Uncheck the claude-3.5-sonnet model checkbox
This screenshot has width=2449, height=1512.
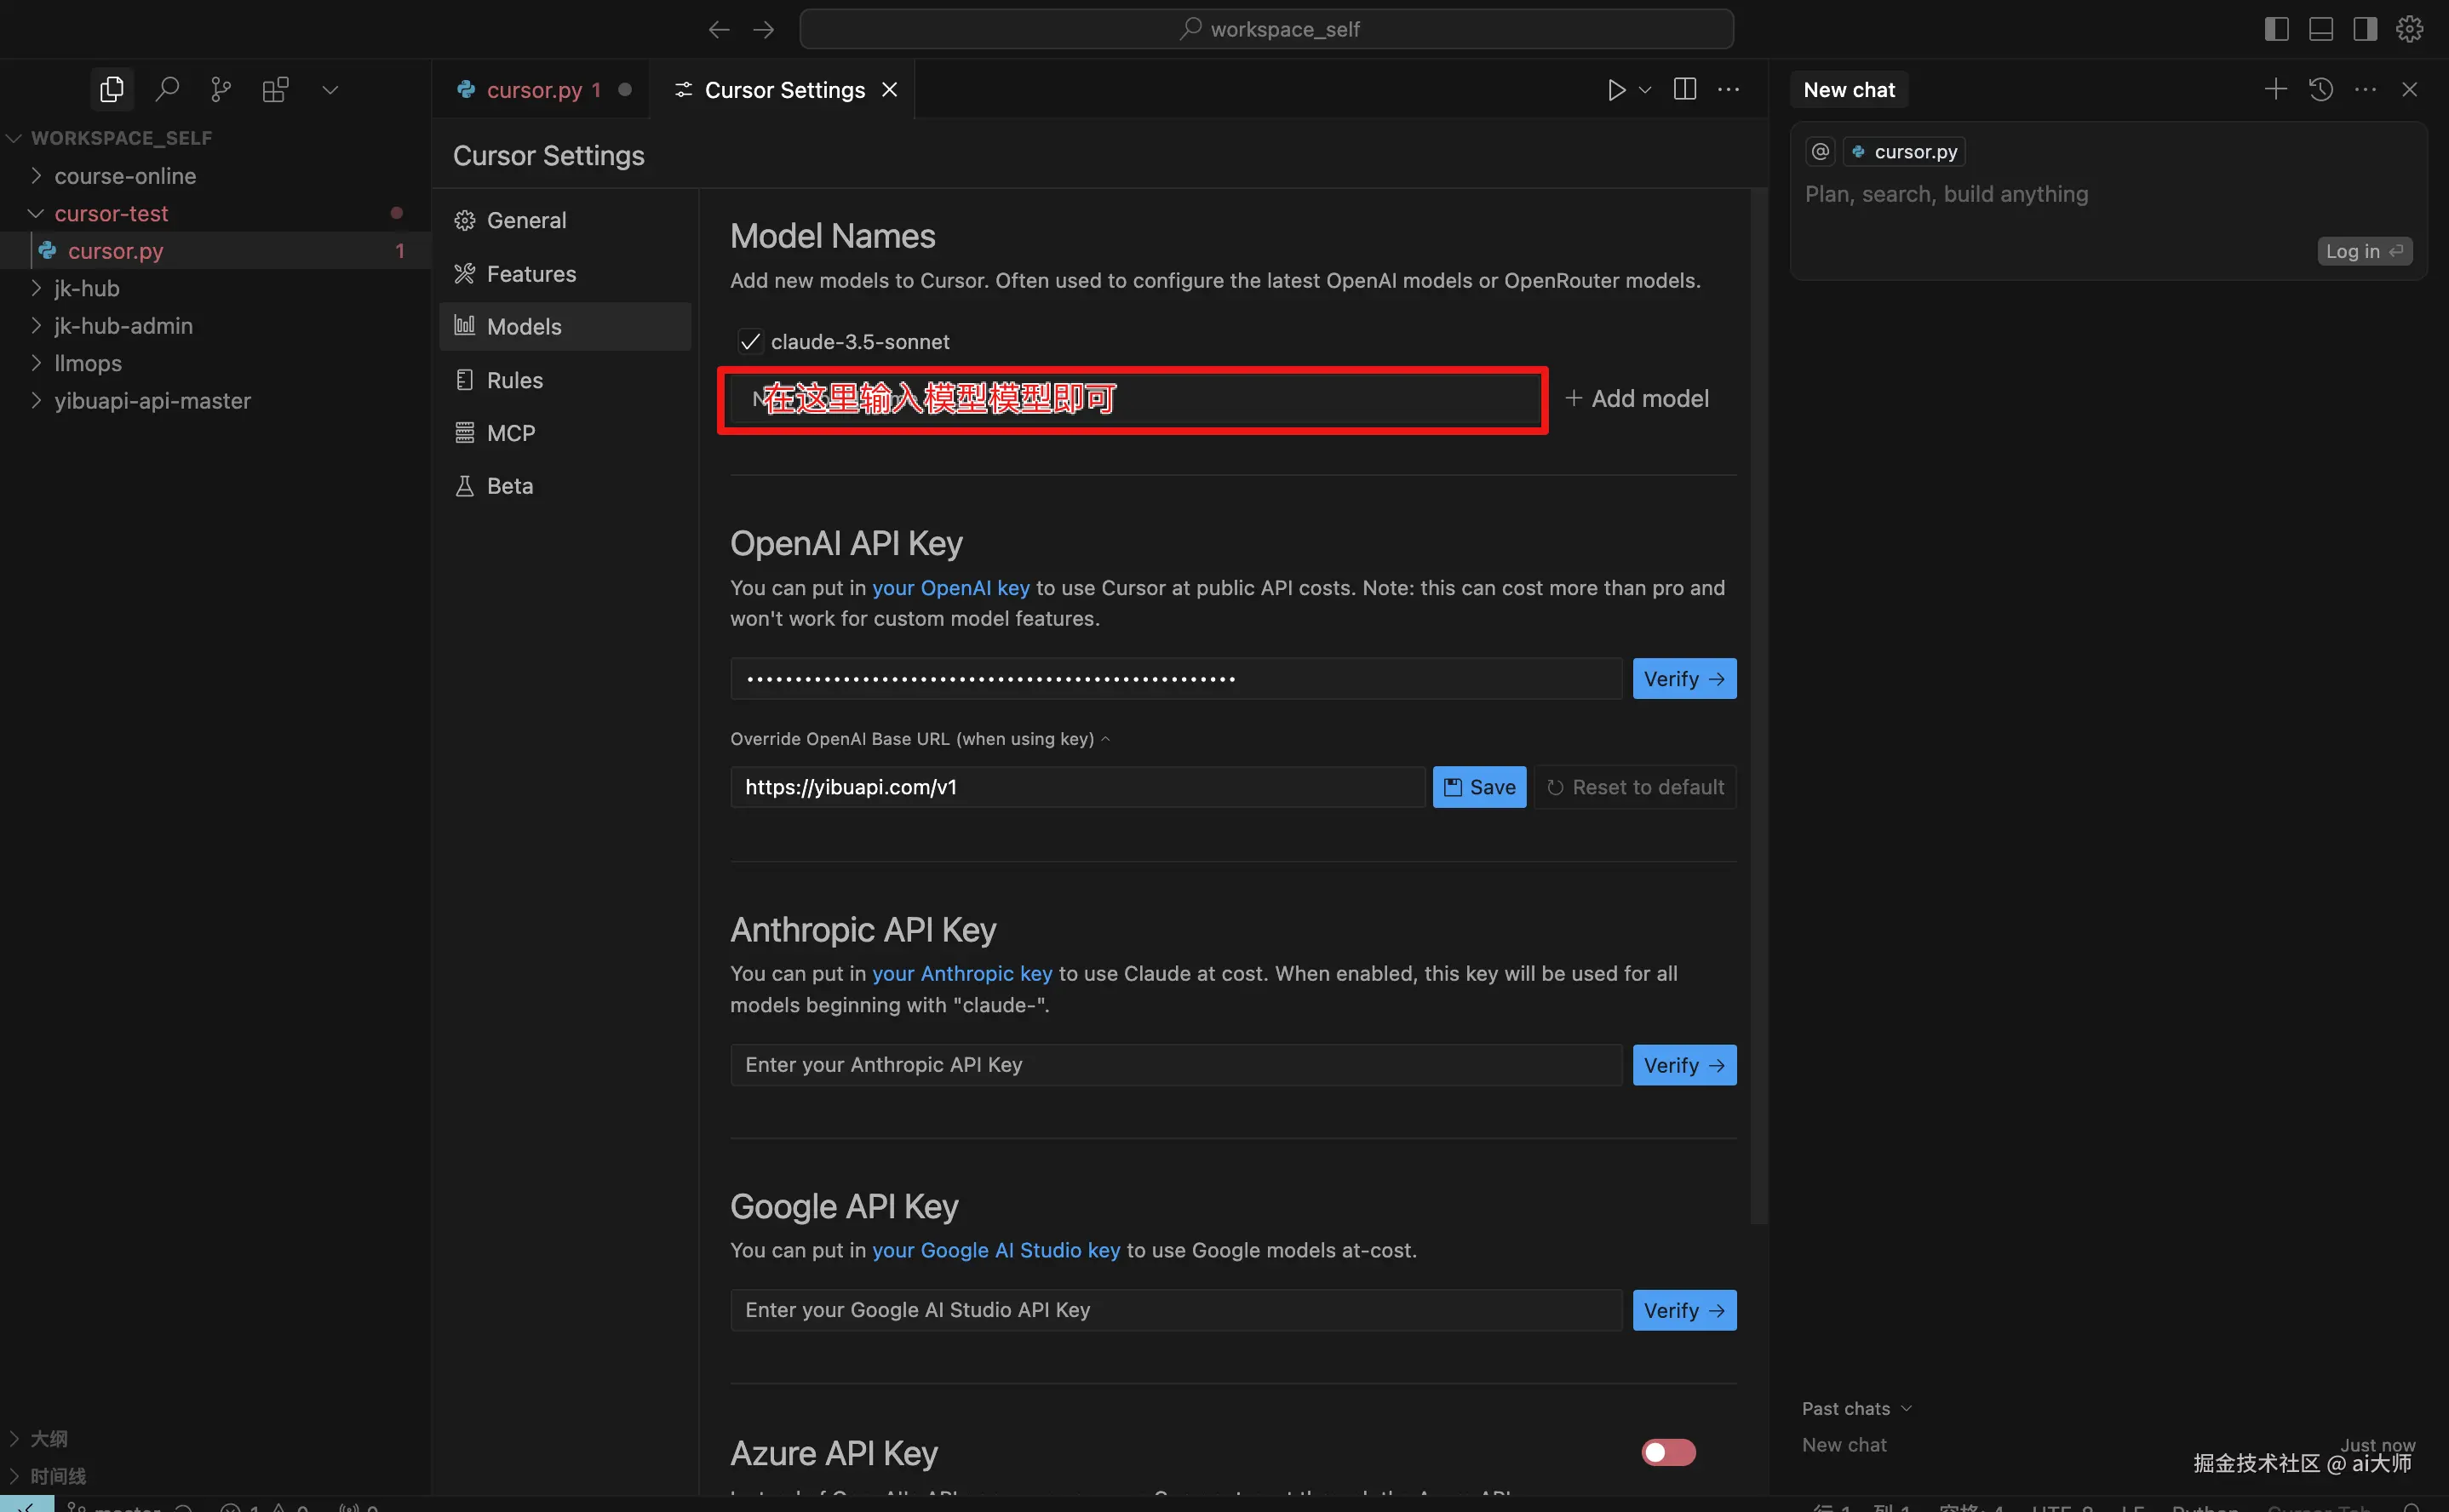pyautogui.click(x=750, y=342)
